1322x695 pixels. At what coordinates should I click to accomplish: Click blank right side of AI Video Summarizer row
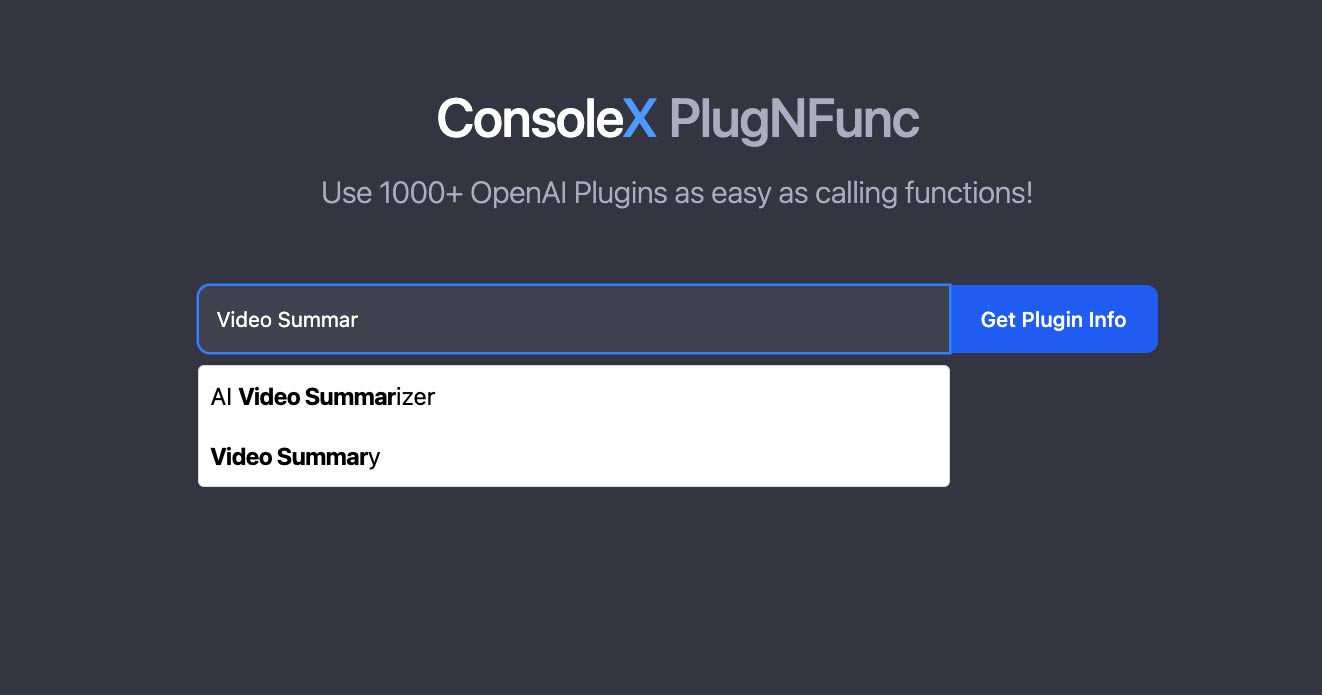click(700, 397)
